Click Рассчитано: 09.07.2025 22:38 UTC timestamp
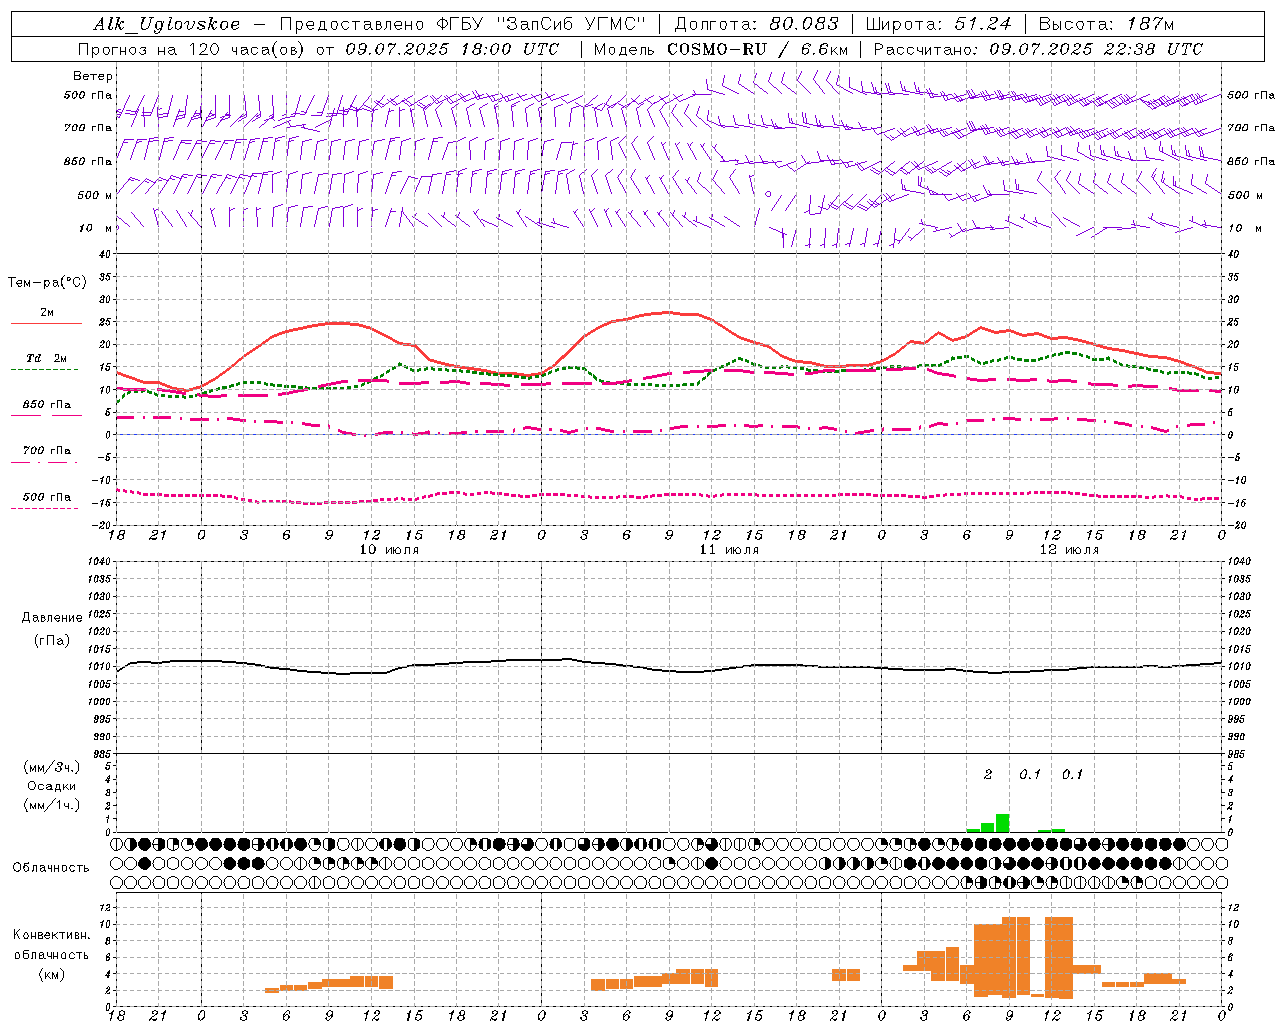 (1038, 49)
